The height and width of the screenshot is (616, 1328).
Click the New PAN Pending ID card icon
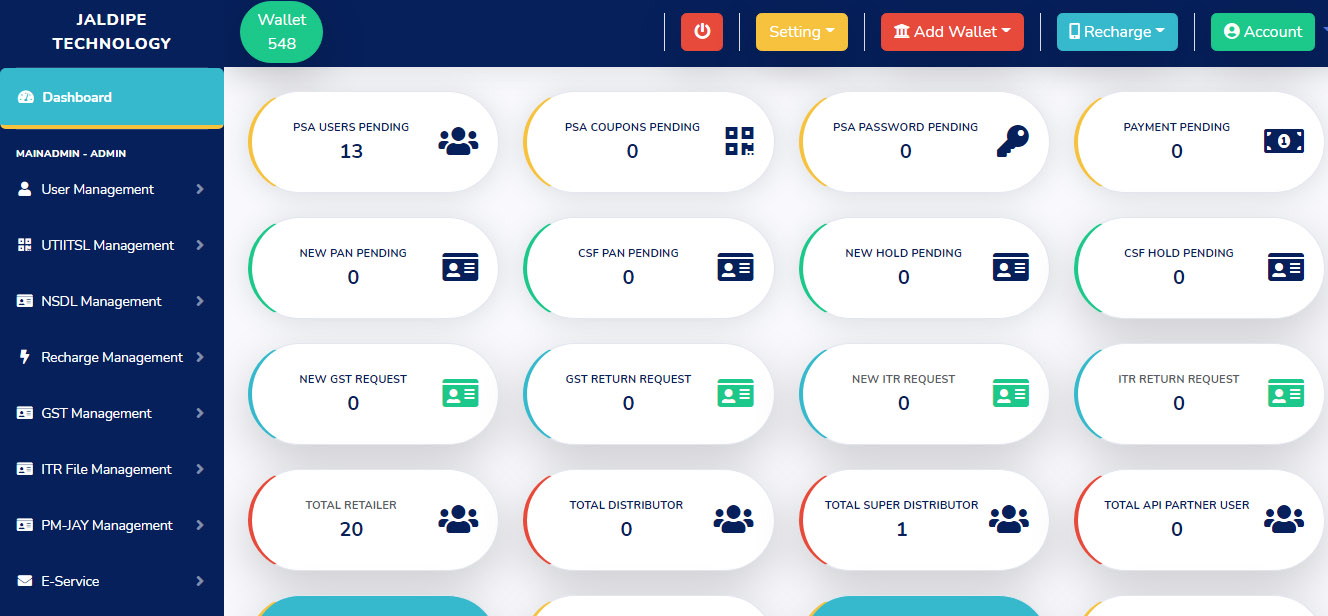[x=460, y=267]
